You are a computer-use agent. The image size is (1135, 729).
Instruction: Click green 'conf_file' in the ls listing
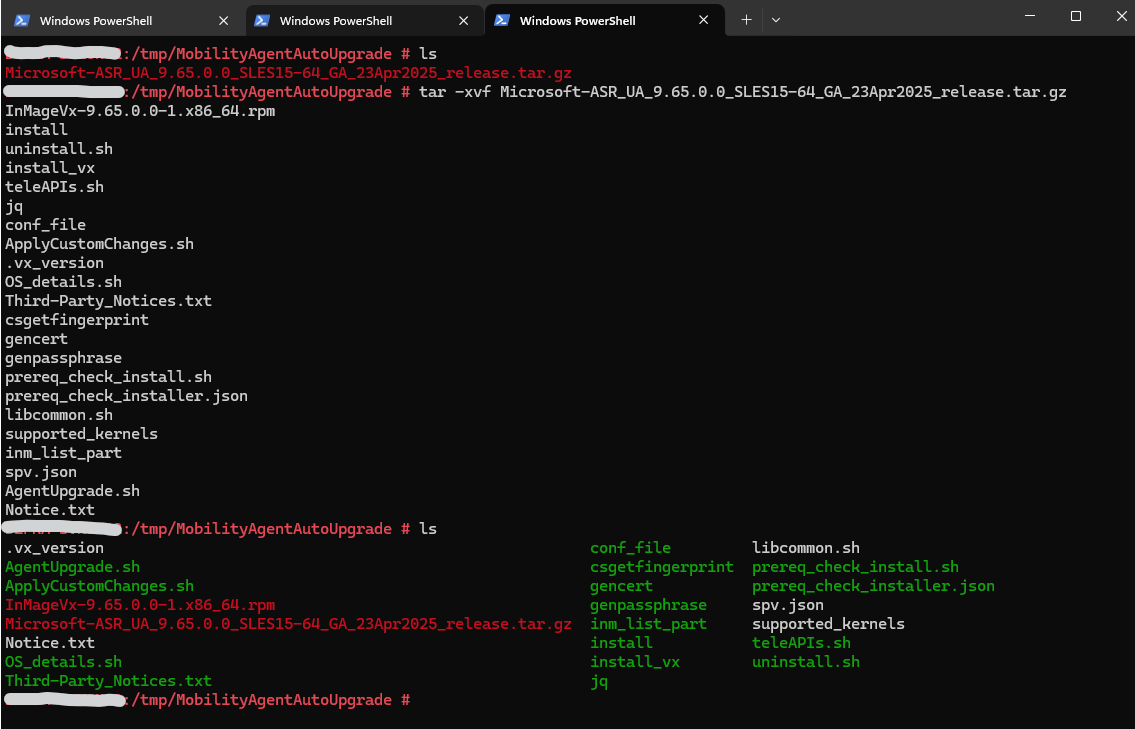(630, 548)
